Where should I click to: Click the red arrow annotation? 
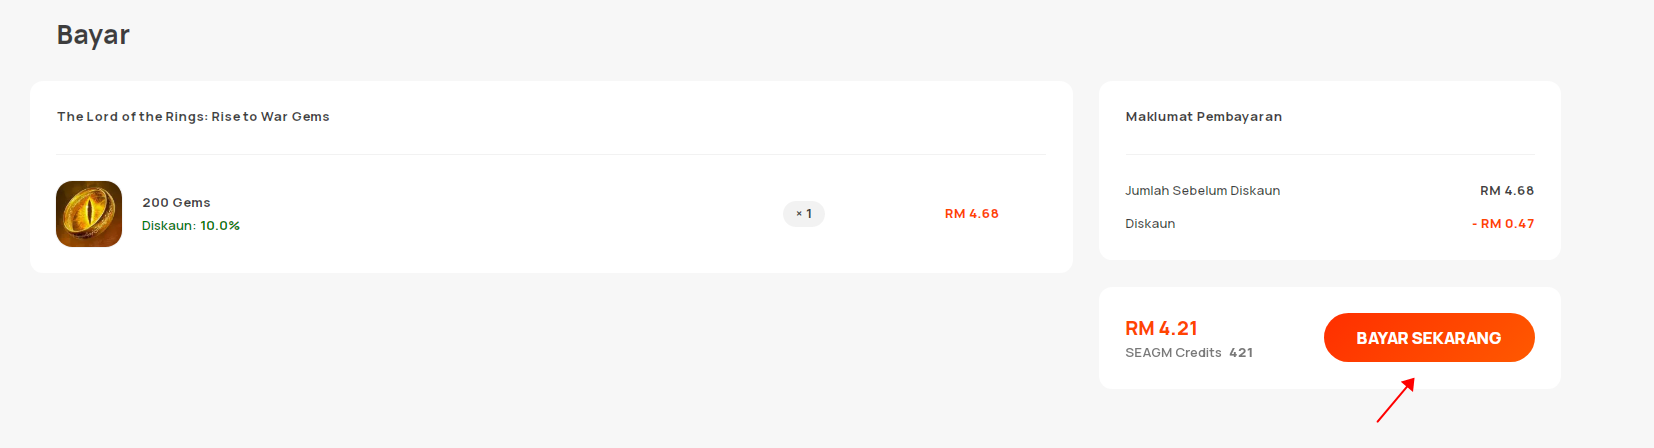tap(1396, 400)
